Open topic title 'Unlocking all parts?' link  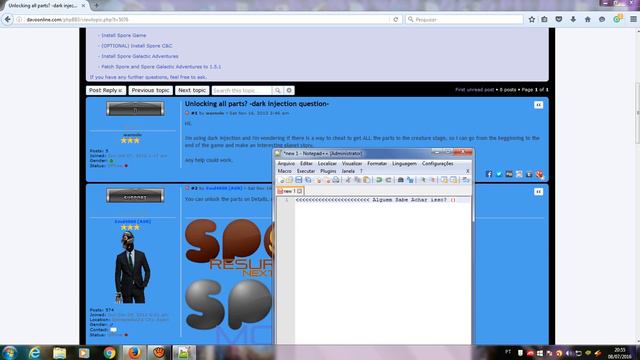[257, 104]
